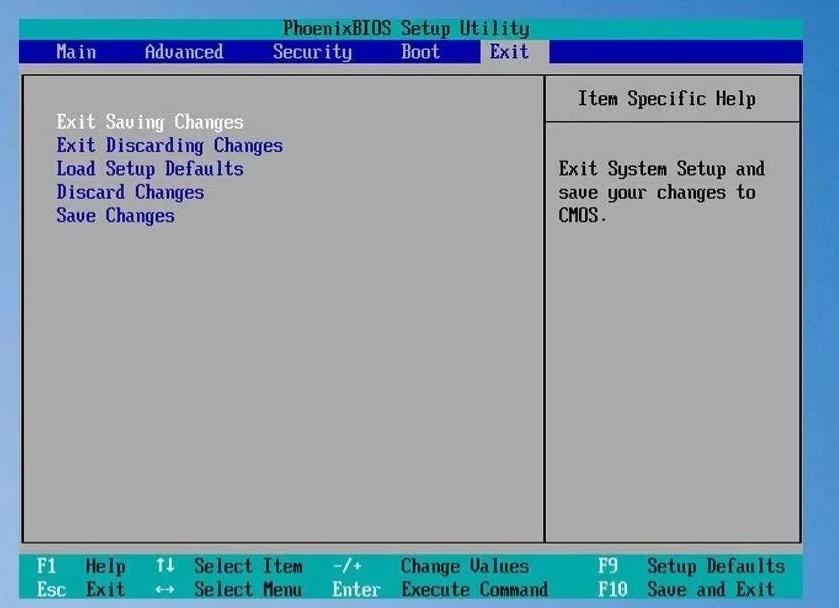Click the up-down arrows Select Item legend
Image resolution: width=839 pixels, height=608 pixels.
pos(230,566)
